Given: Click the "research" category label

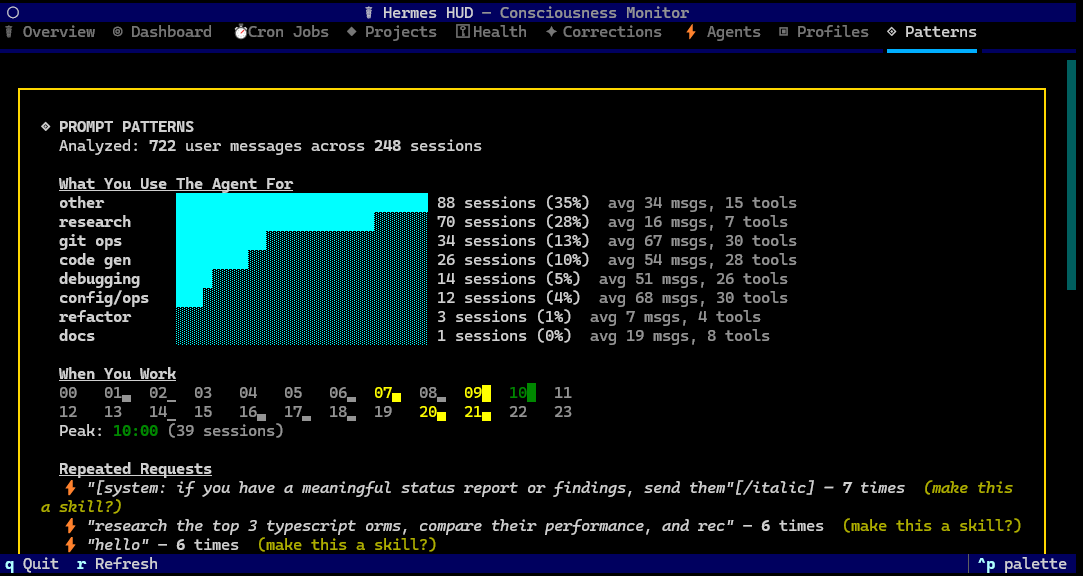Looking at the screenshot, I should (x=95, y=222).
